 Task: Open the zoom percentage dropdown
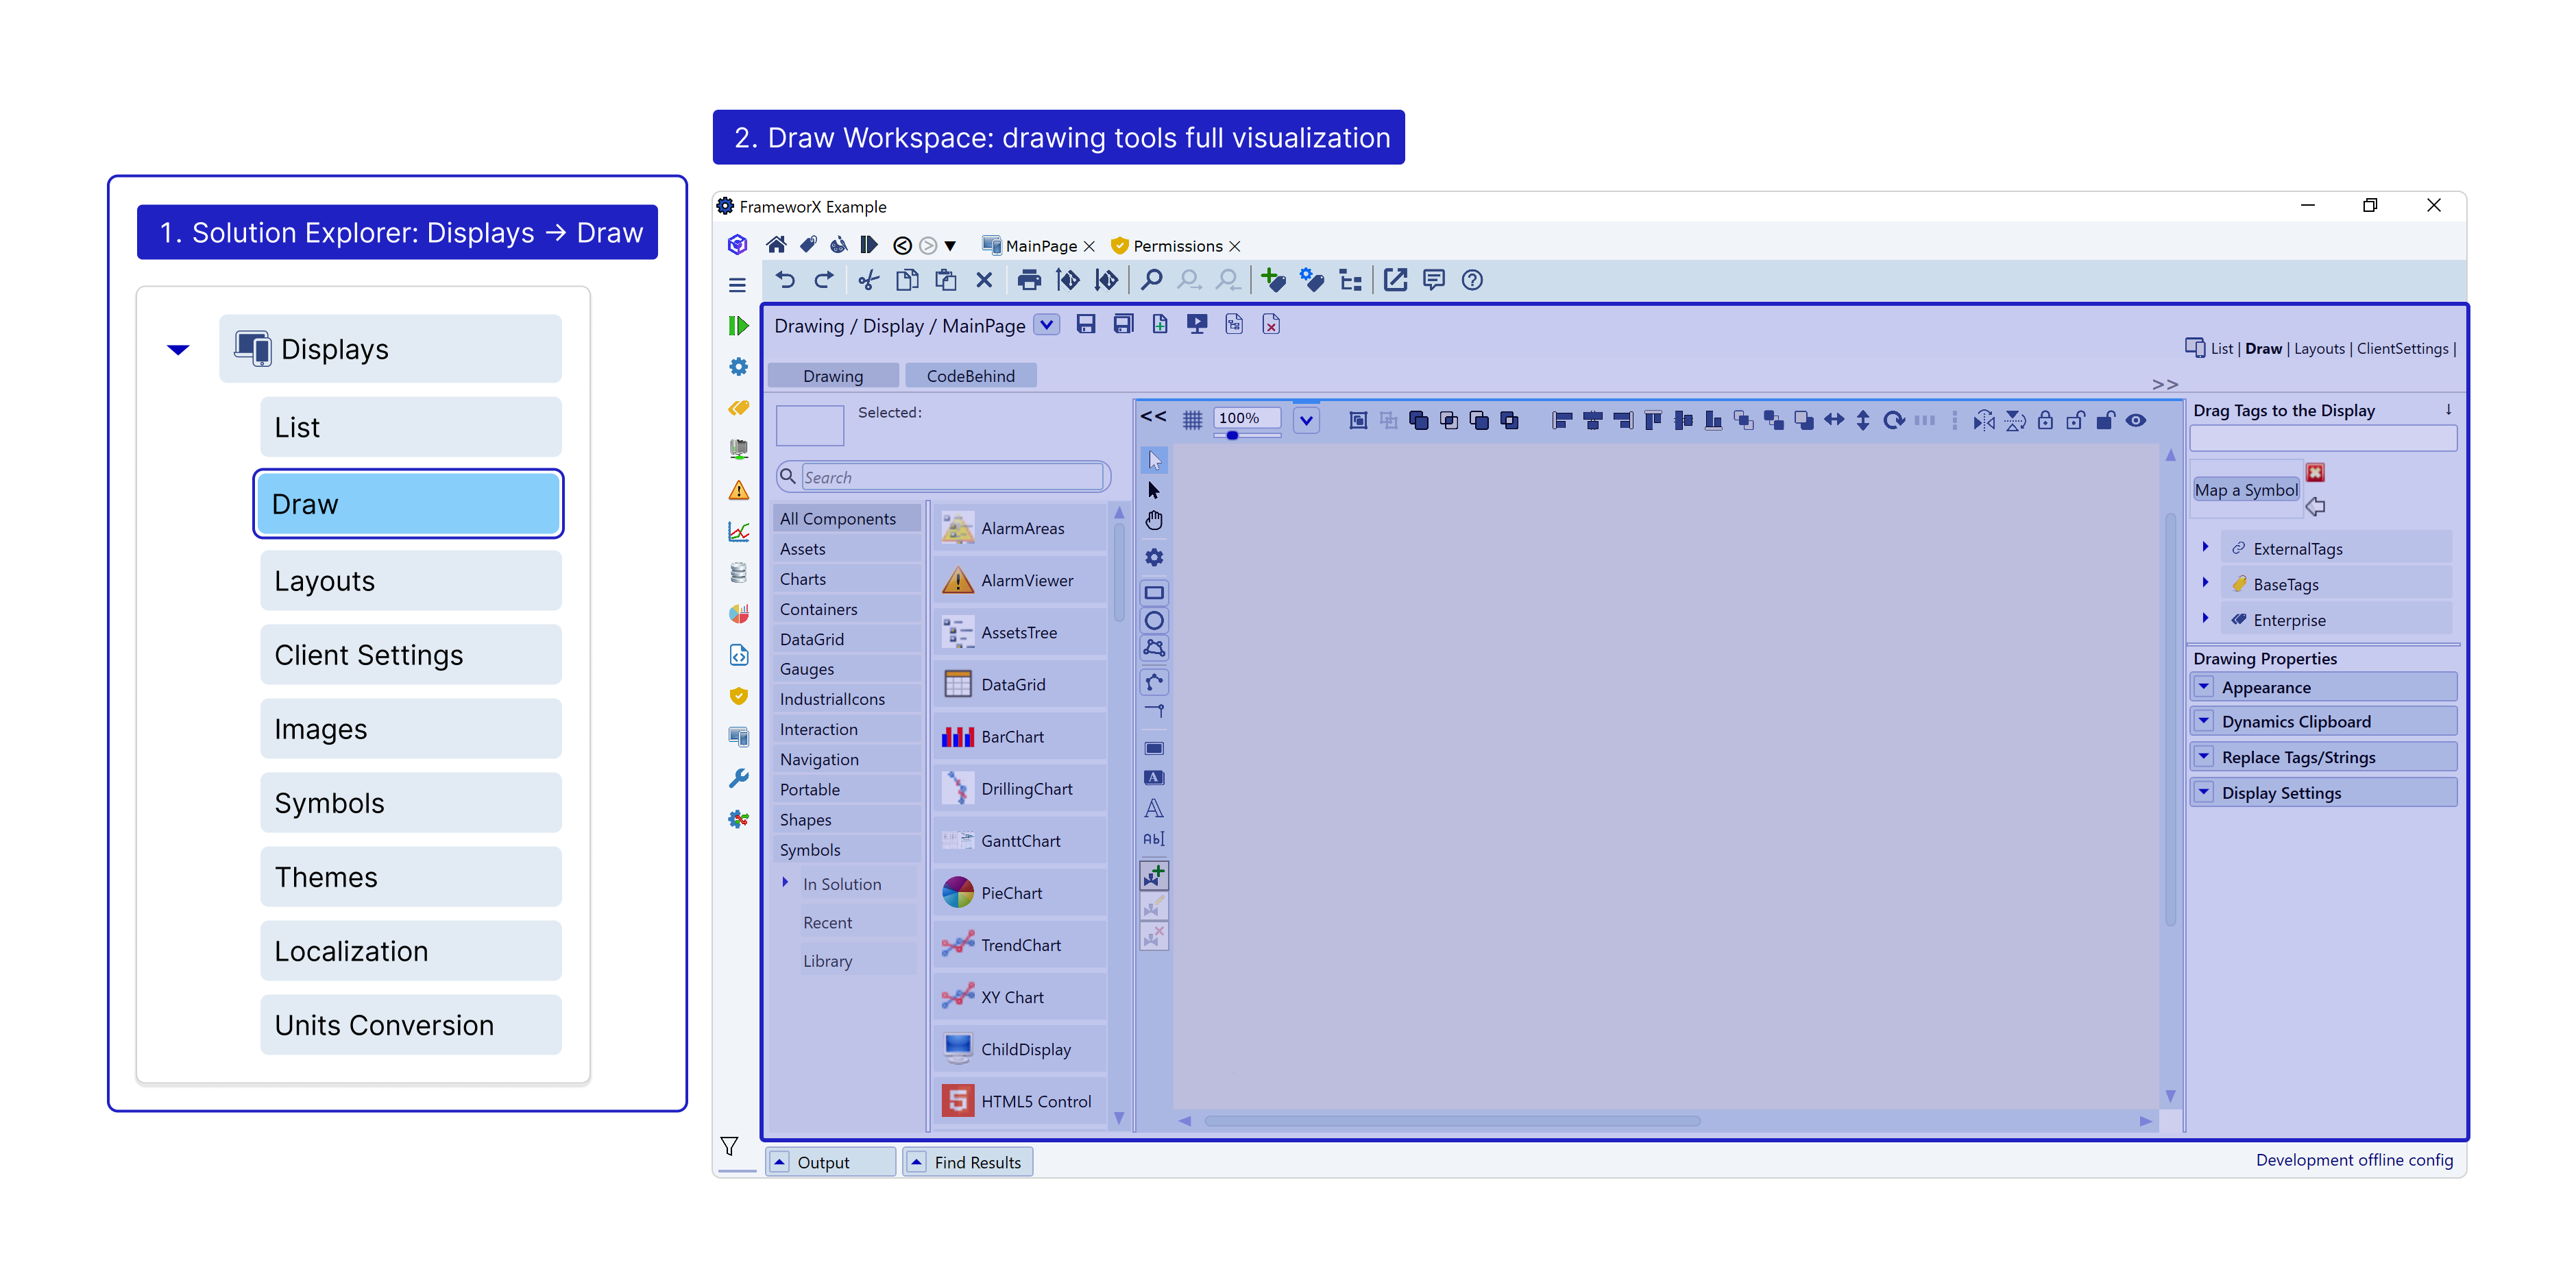1306,420
